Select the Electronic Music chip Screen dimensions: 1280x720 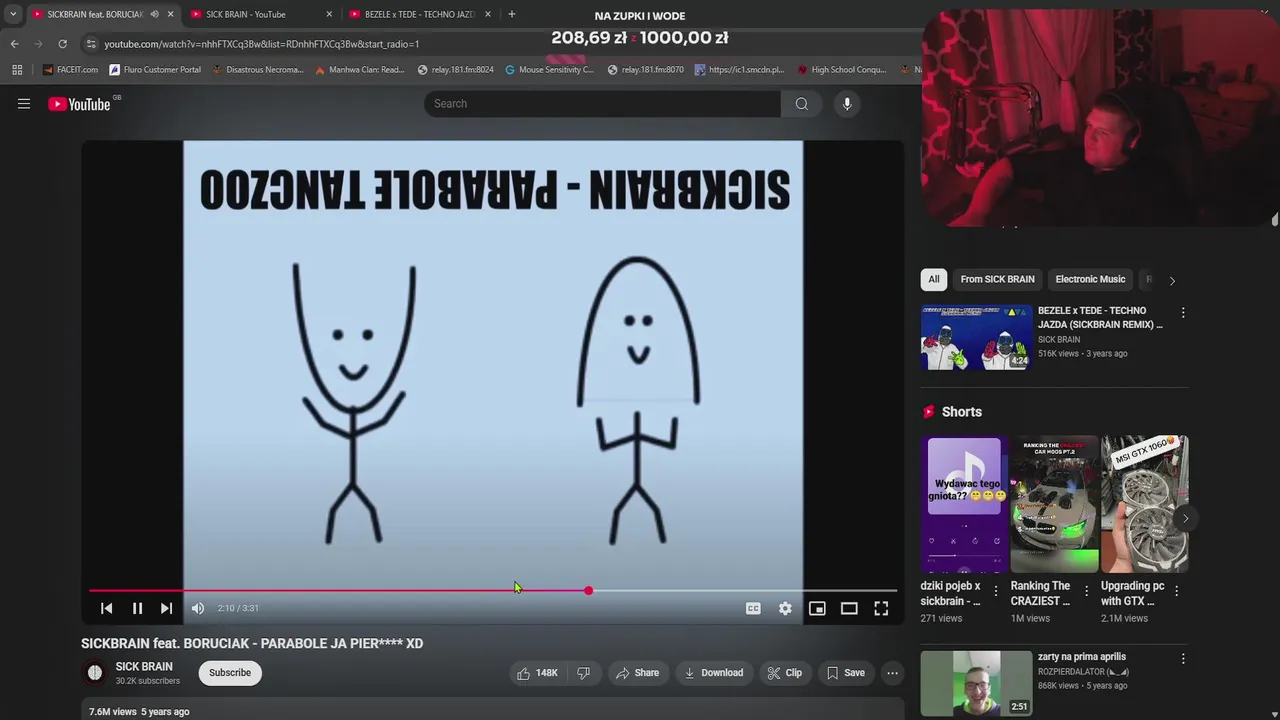pyautogui.click(x=1090, y=279)
